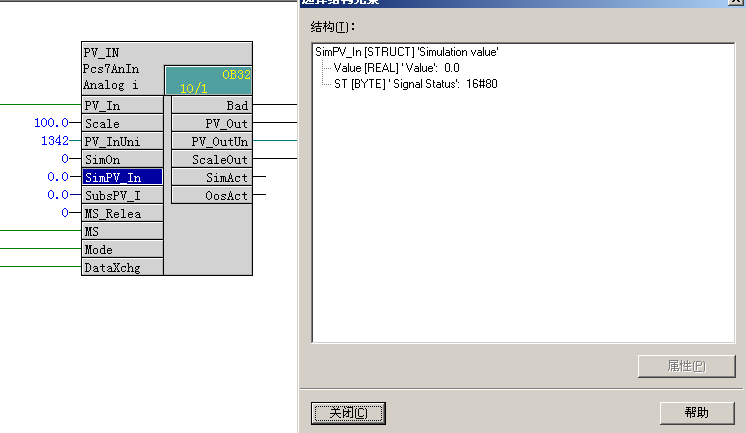The image size is (746, 433).
Task: Select the OosAct output pin
Action: [212, 195]
